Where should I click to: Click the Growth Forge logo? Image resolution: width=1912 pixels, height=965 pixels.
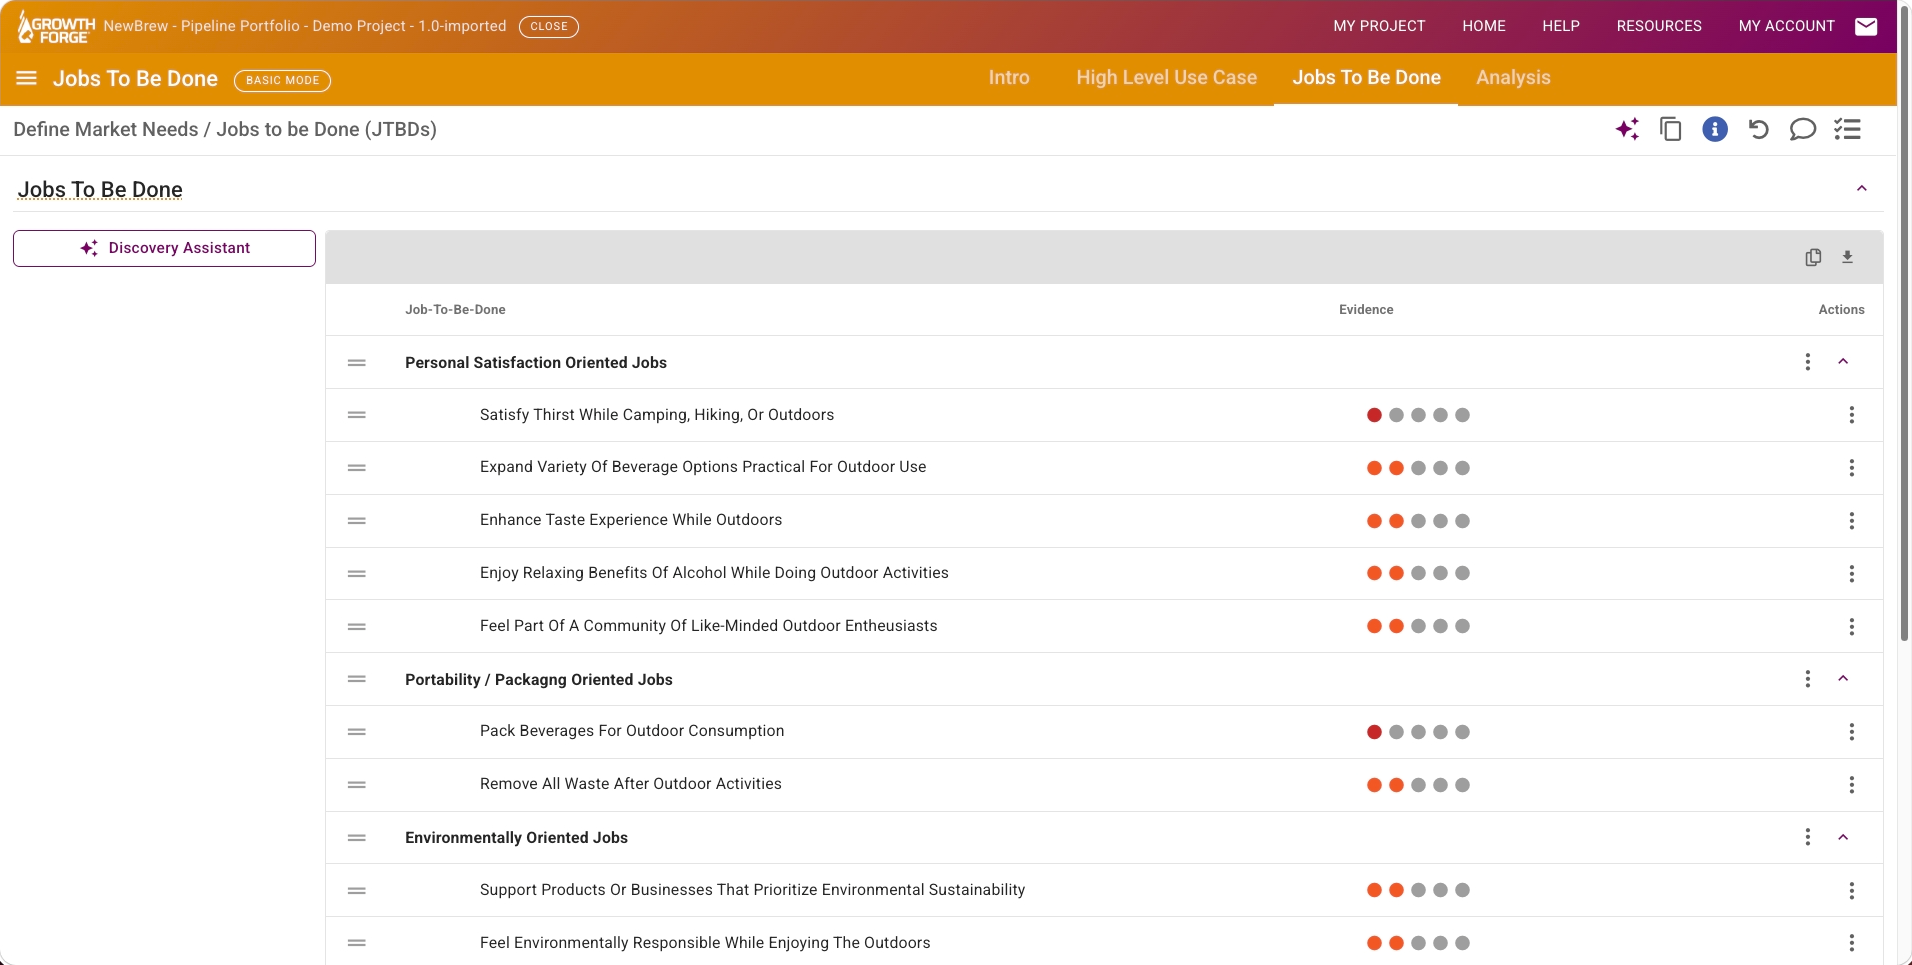(x=56, y=27)
